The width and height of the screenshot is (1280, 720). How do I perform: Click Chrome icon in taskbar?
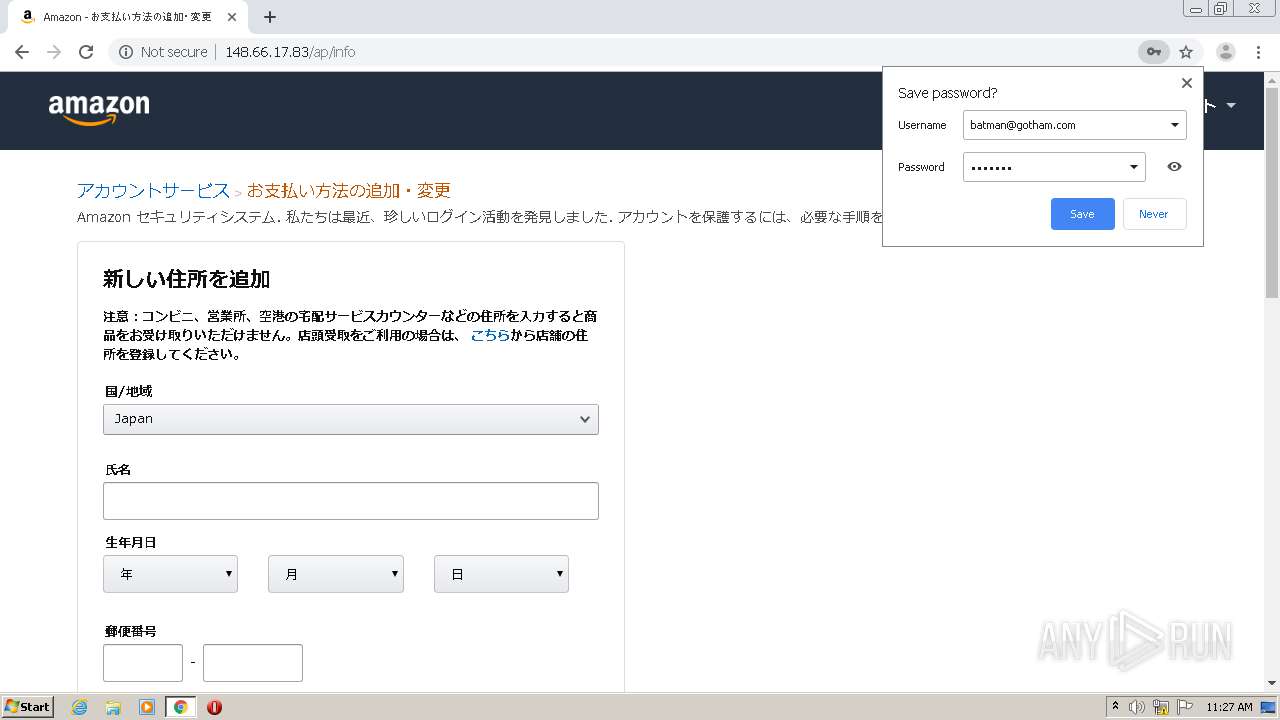point(180,707)
